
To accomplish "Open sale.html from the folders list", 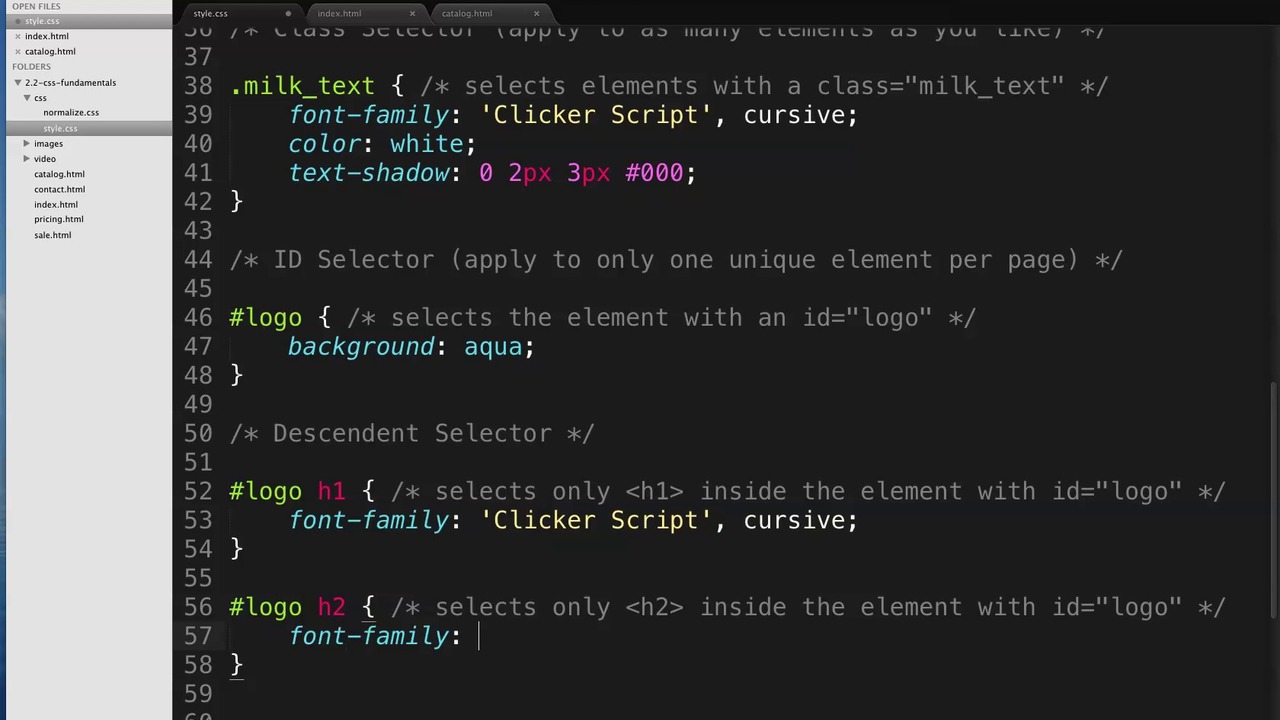I will coord(52,234).
